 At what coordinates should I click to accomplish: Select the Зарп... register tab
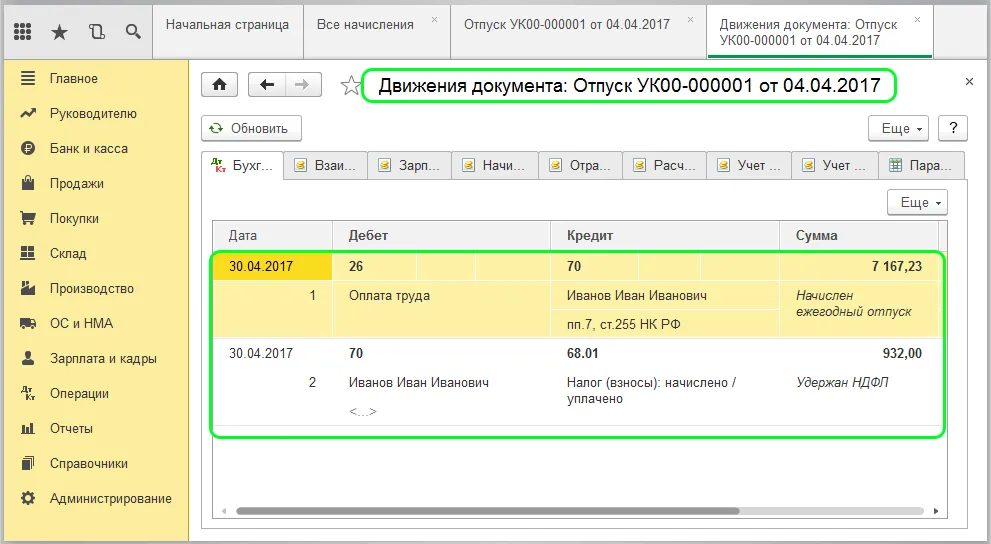pos(410,166)
